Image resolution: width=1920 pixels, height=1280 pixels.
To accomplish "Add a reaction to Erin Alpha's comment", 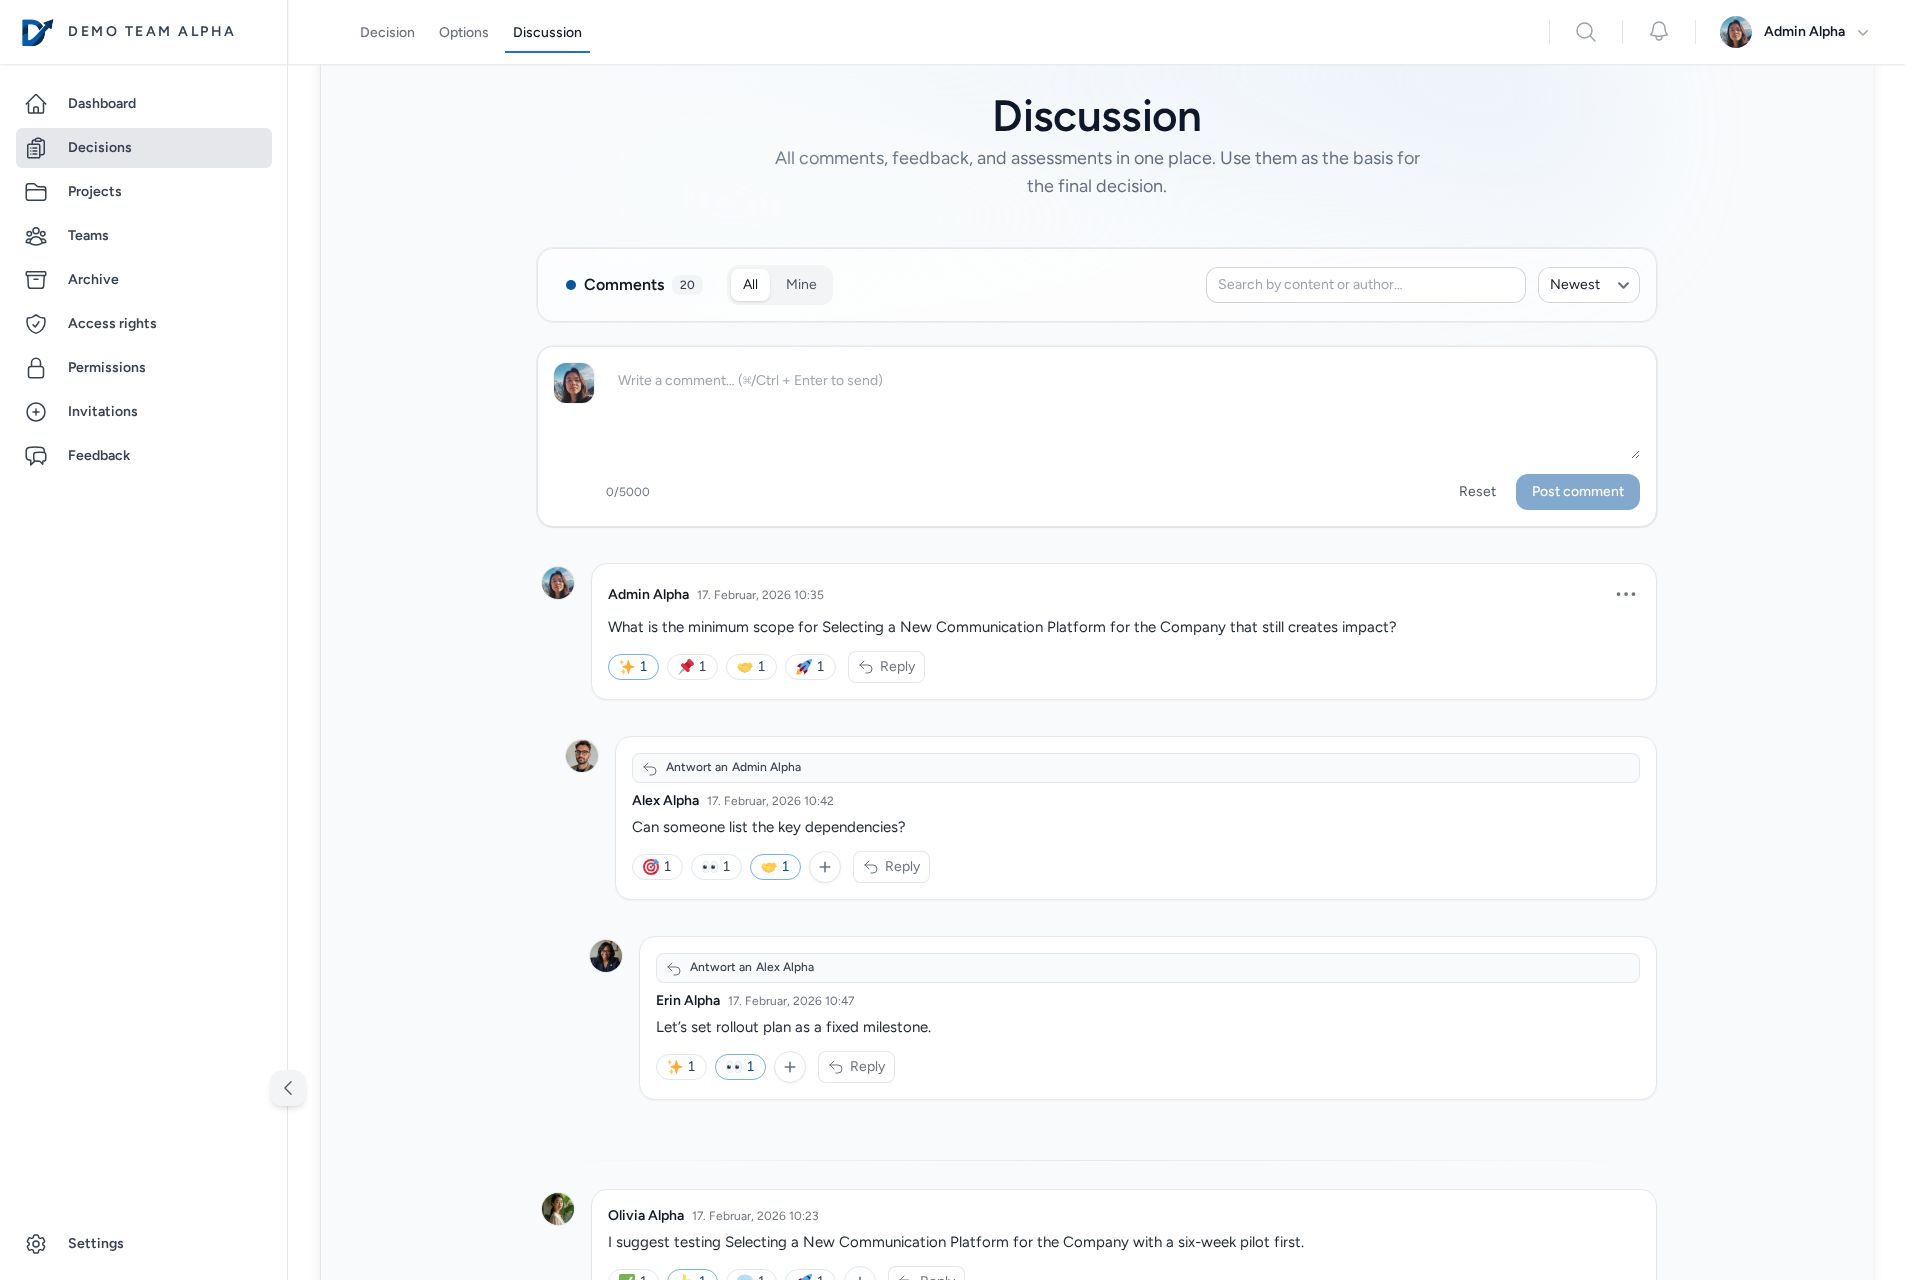I will (790, 1067).
